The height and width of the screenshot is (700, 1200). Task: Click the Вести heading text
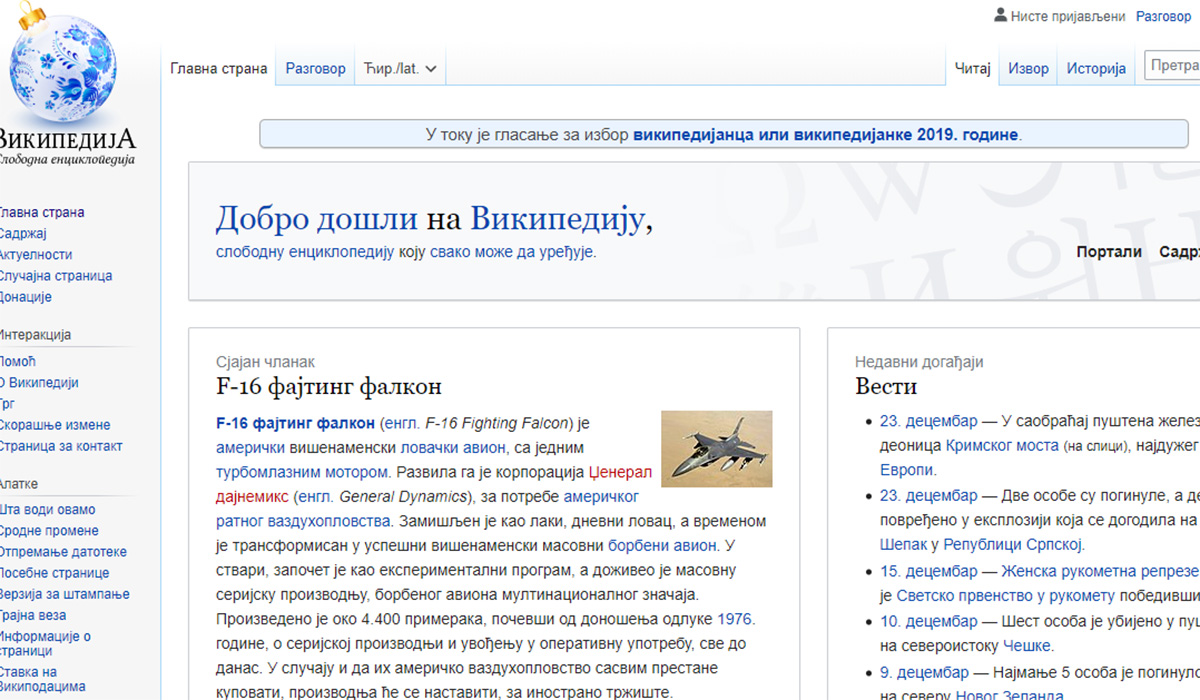tap(886, 386)
